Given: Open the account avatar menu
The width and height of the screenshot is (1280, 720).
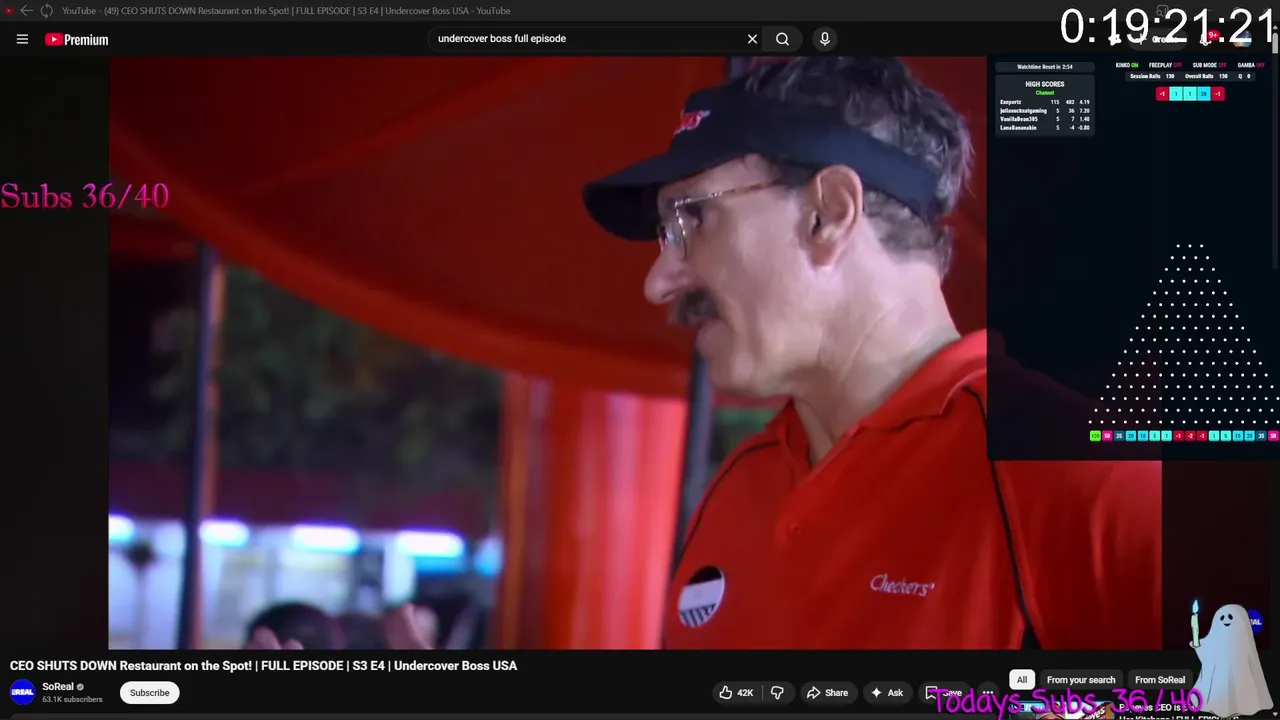Looking at the screenshot, I should (1242, 39).
